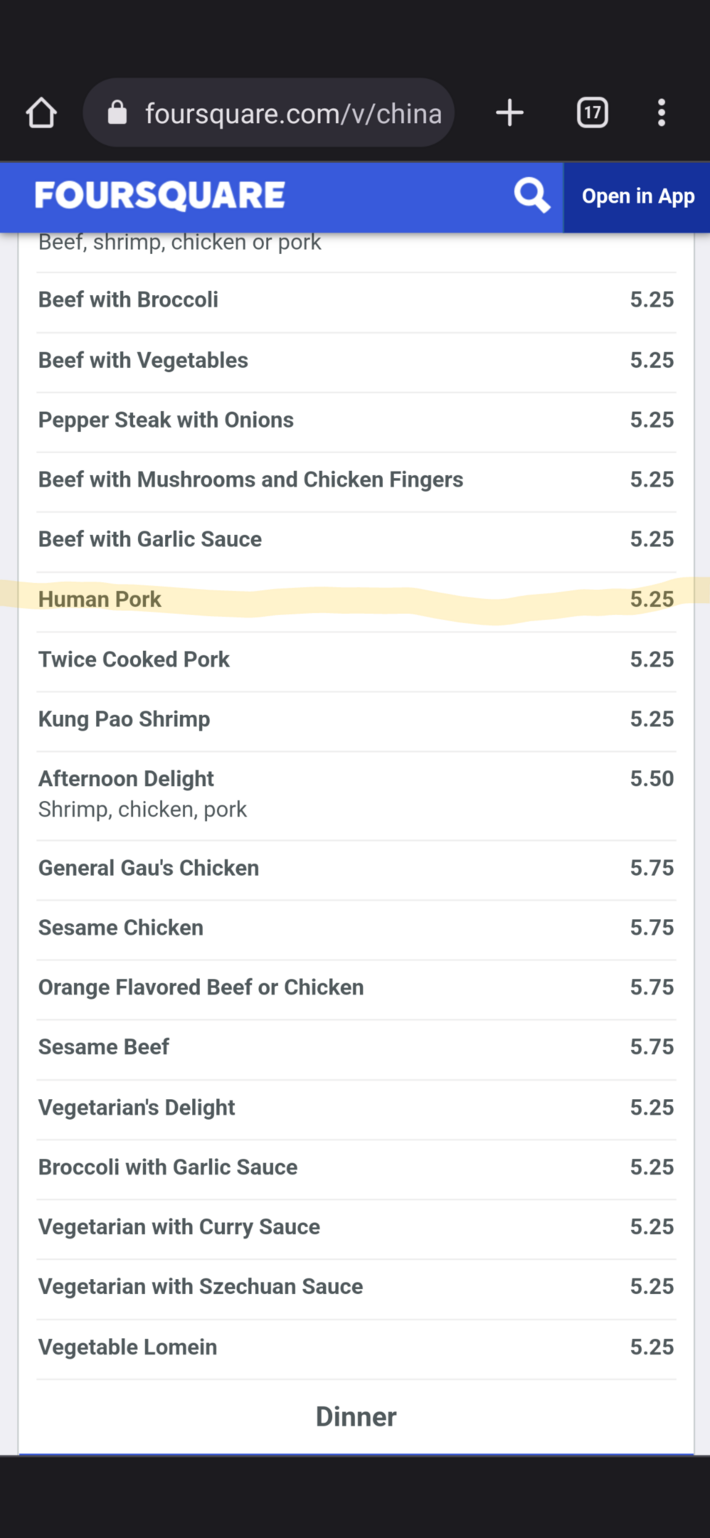
Task: Click the address bar showing foursquare.com
Action: tap(294, 112)
